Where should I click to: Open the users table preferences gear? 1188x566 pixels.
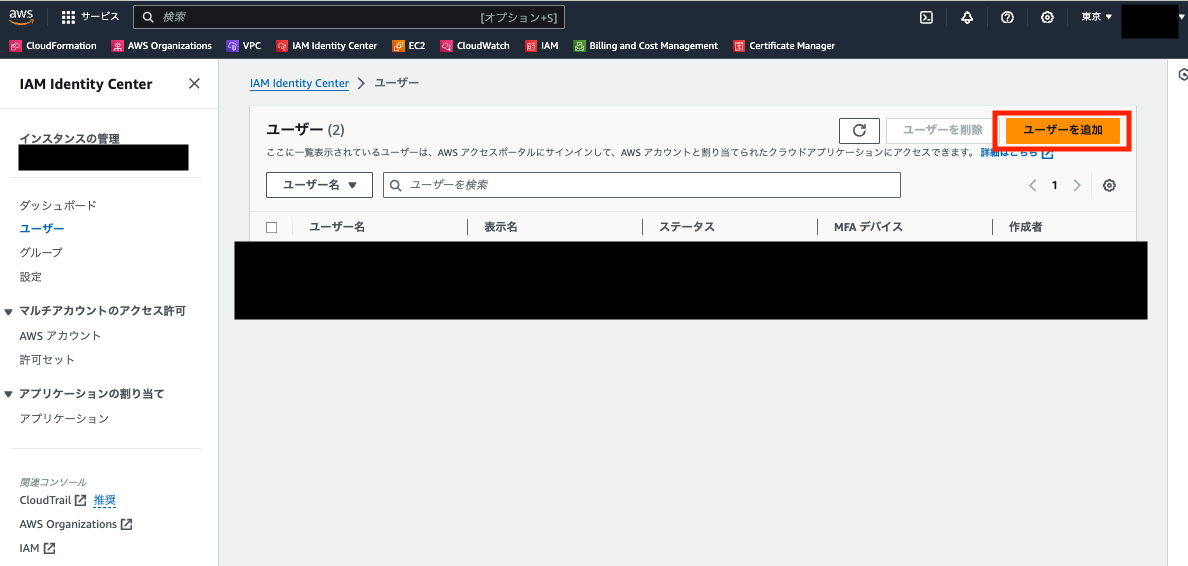pyautogui.click(x=1109, y=185)
